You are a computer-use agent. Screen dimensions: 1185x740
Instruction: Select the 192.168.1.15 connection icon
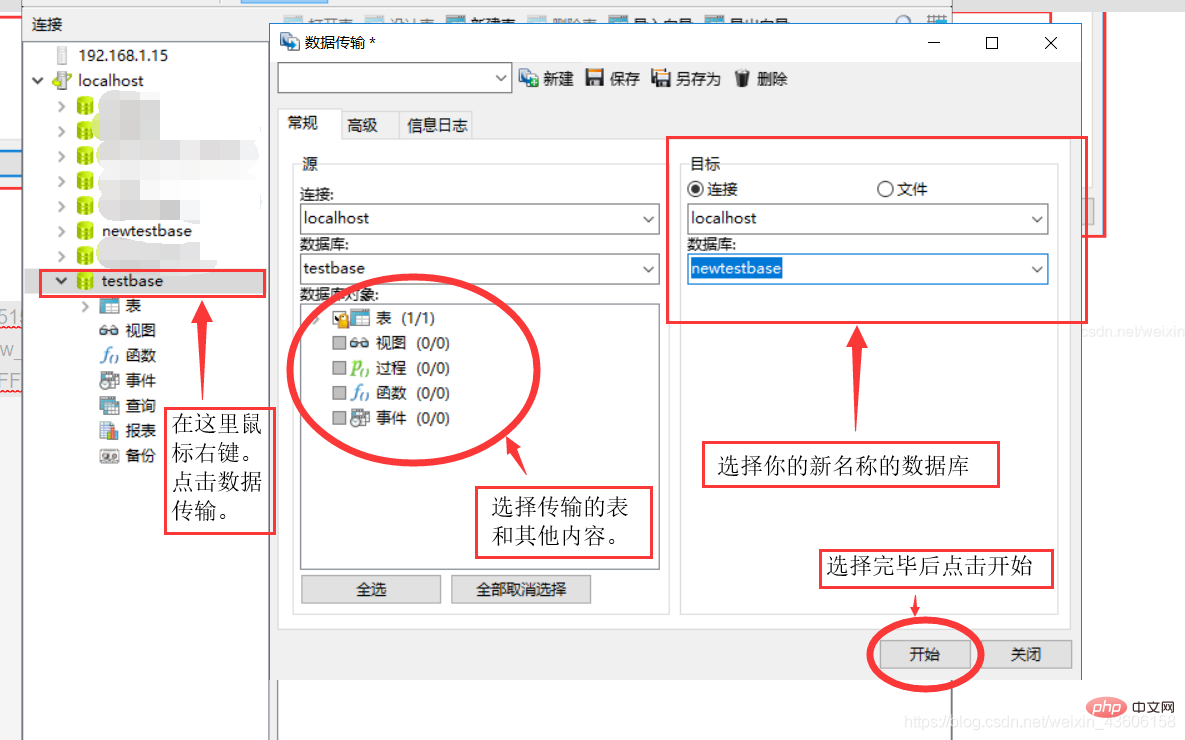pyautogui.click(x=62, y=55)
